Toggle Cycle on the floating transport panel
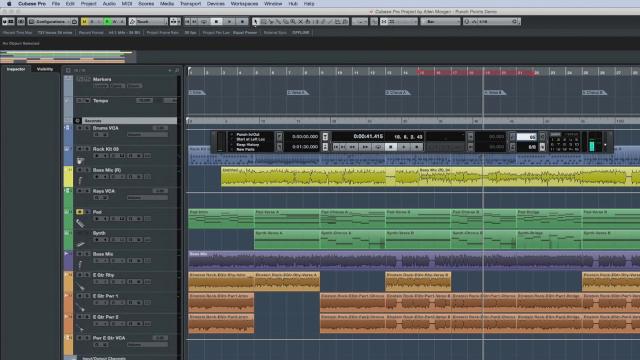640x360 pixels. coord(378,147)
